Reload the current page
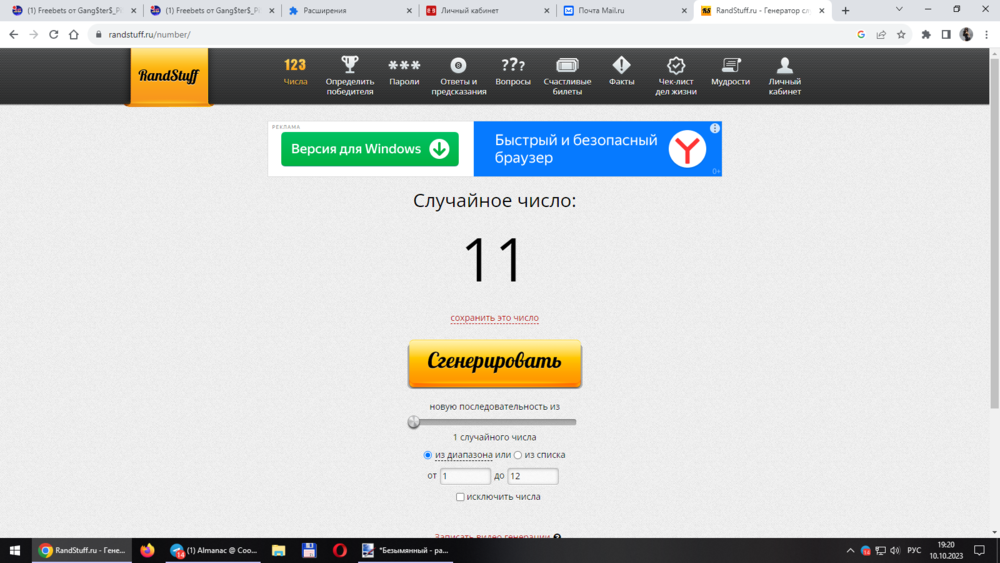The height and width of the screenshot is (563, 1000). pos(54,34)
